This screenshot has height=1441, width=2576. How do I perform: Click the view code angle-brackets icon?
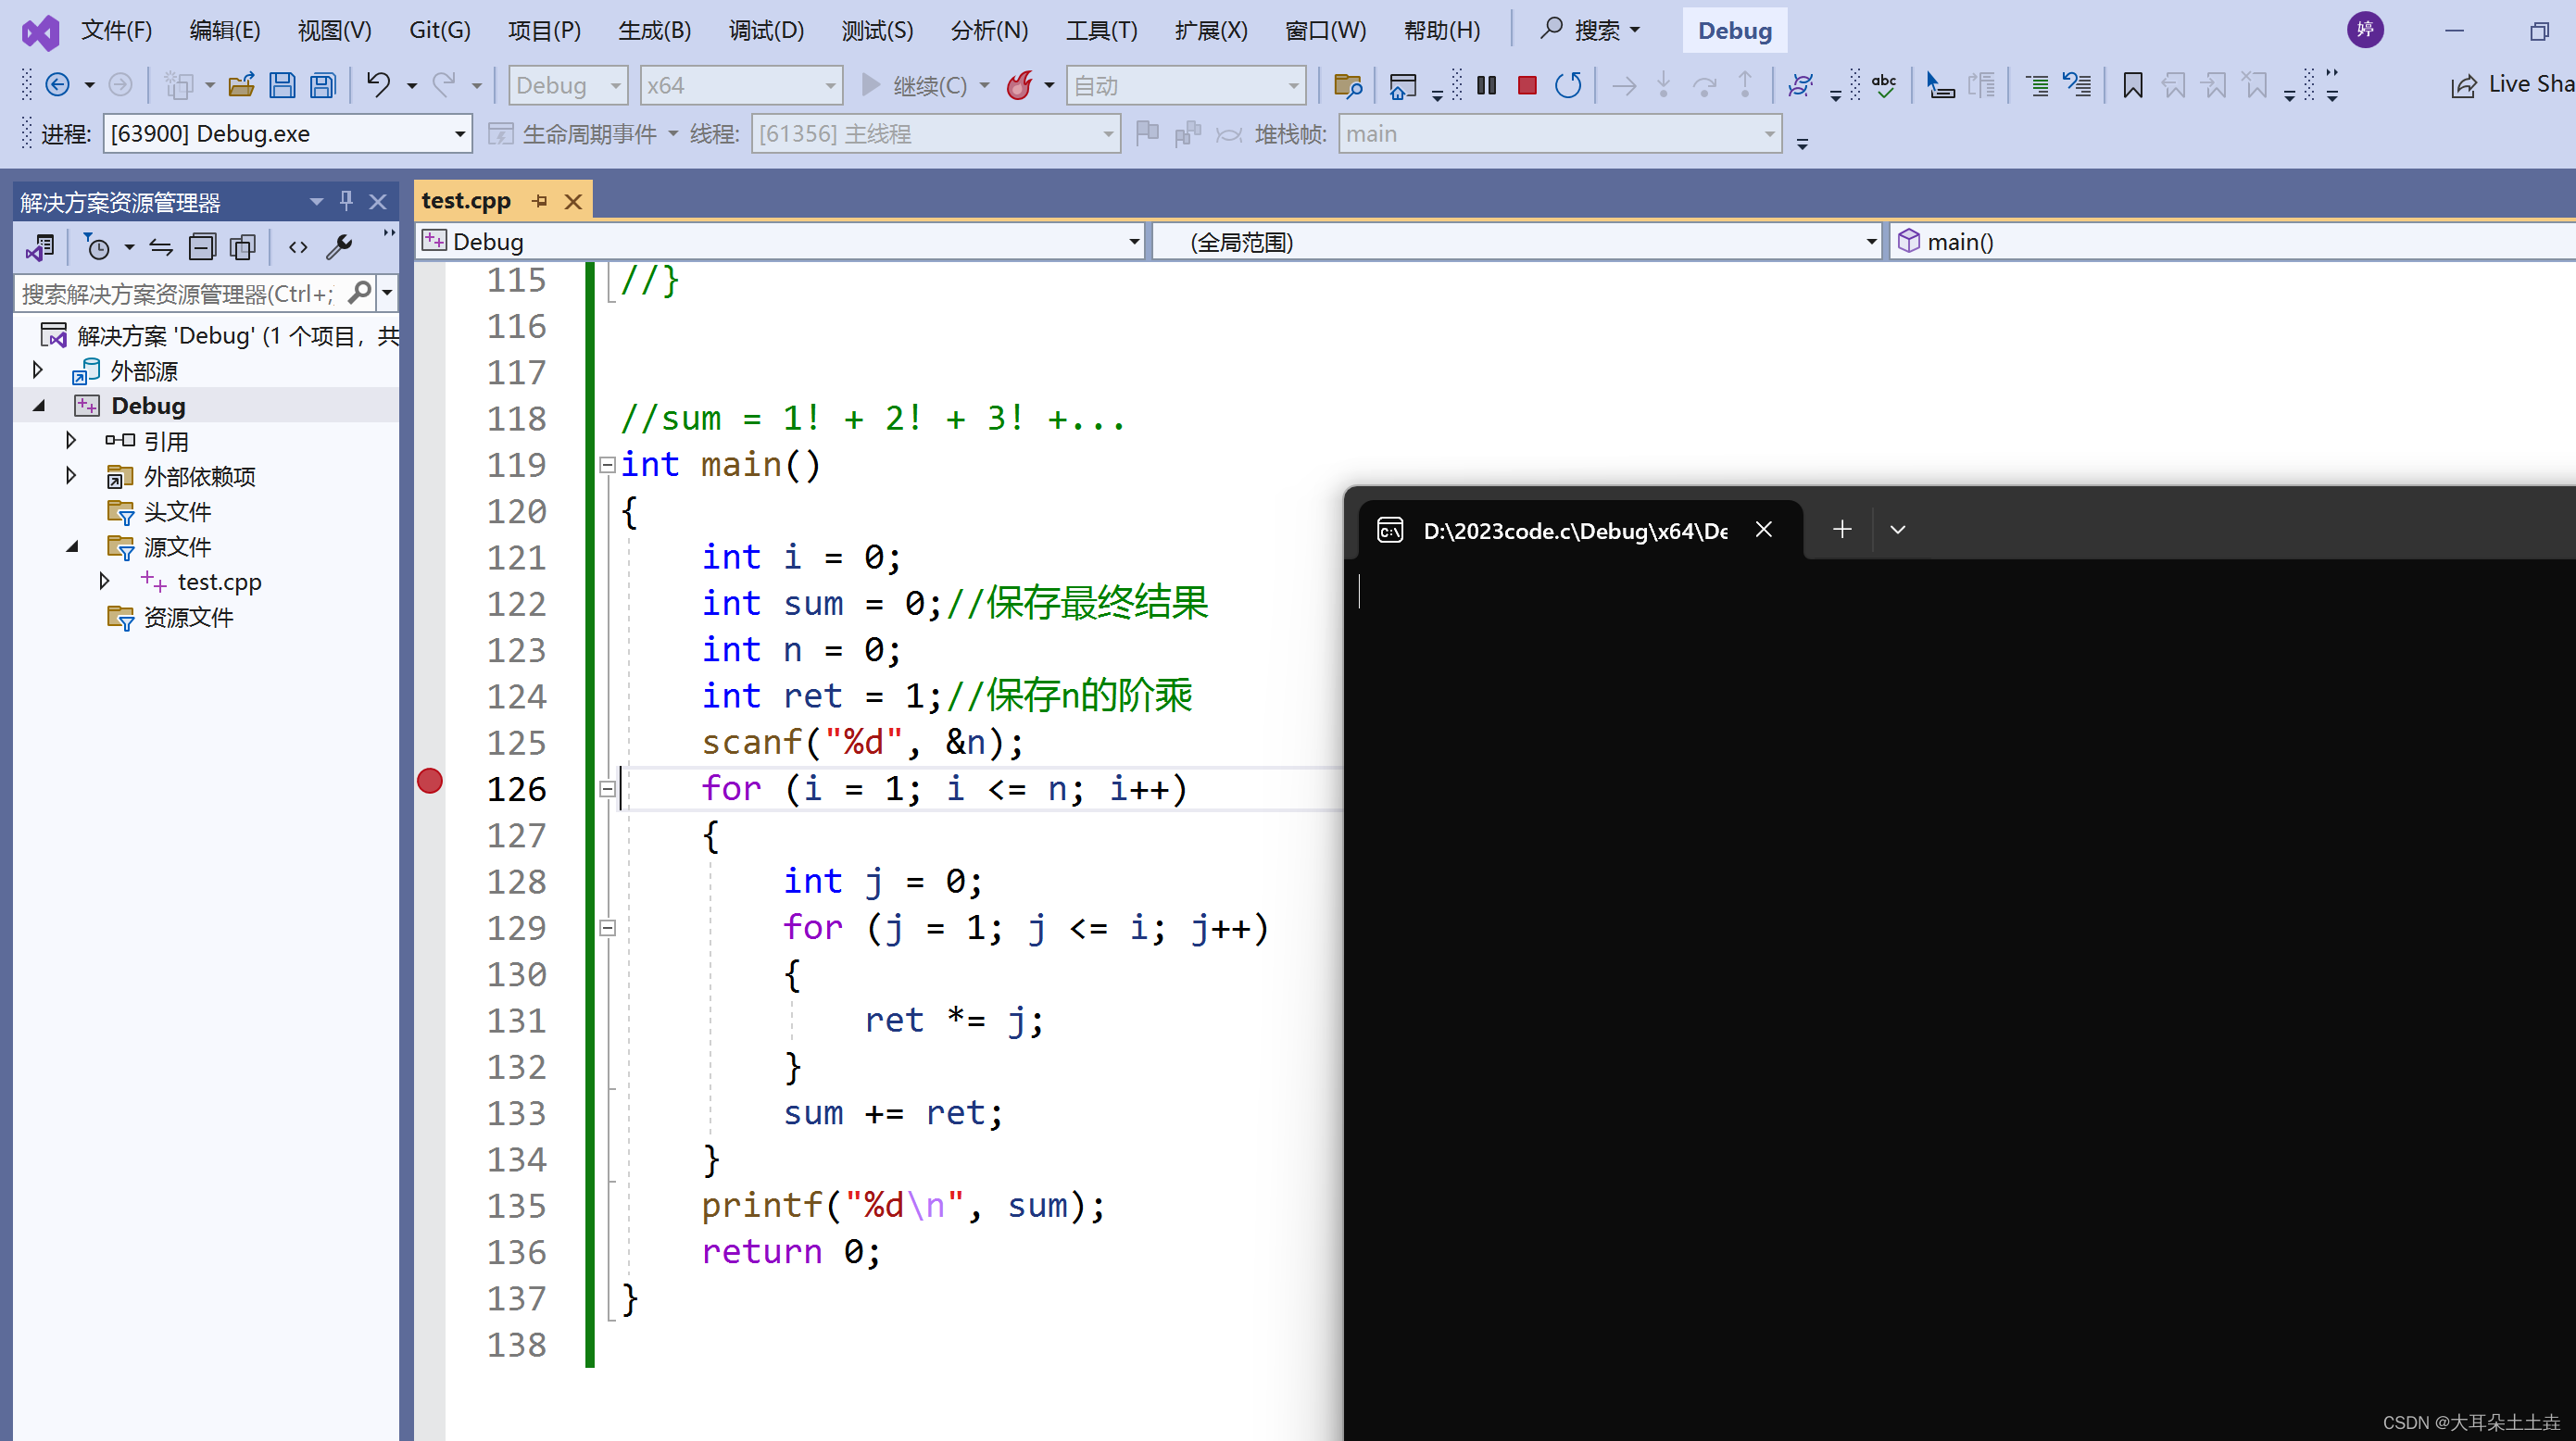click(298, 247)
